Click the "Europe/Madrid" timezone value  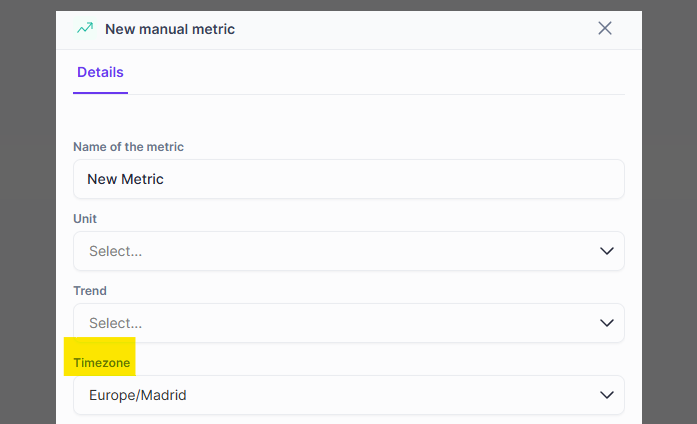[138, 395]
